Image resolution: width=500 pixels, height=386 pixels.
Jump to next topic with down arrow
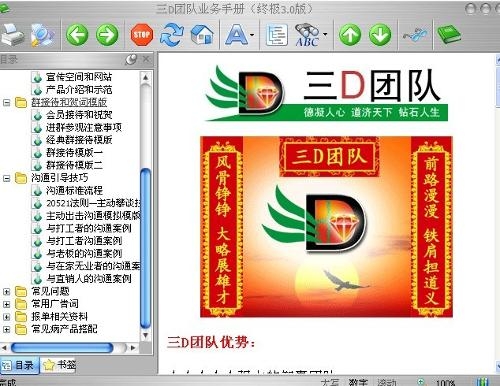click(x=380, y=34)
